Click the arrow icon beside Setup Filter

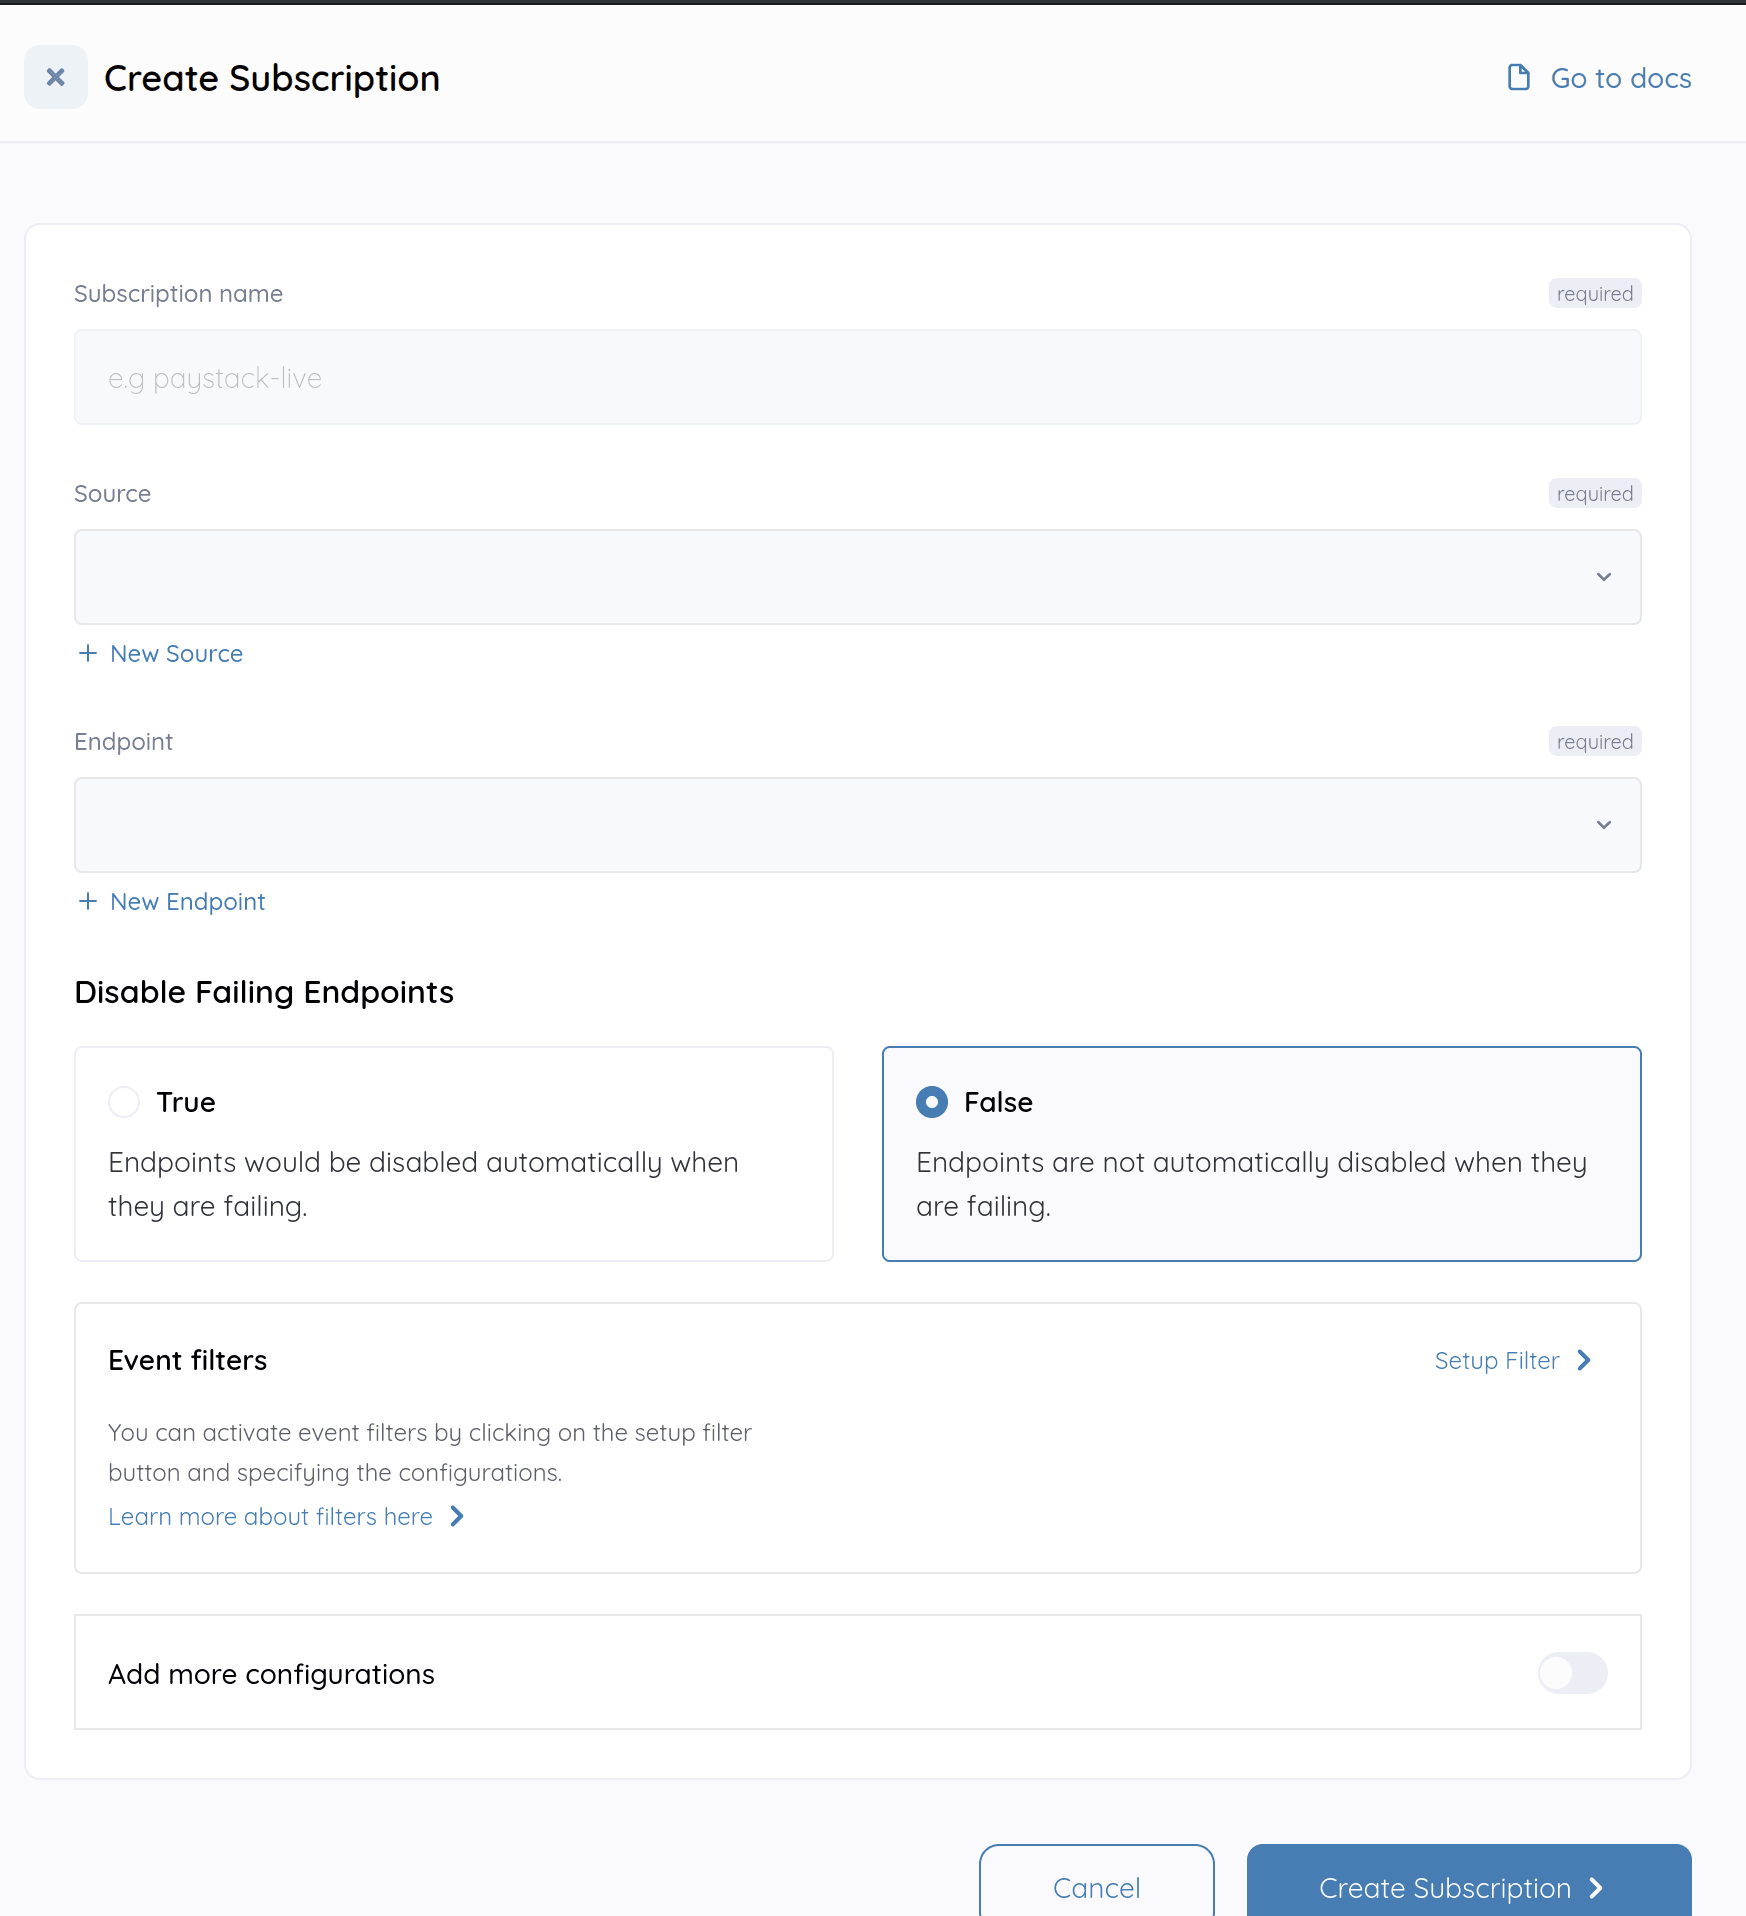[1584, 1360]
